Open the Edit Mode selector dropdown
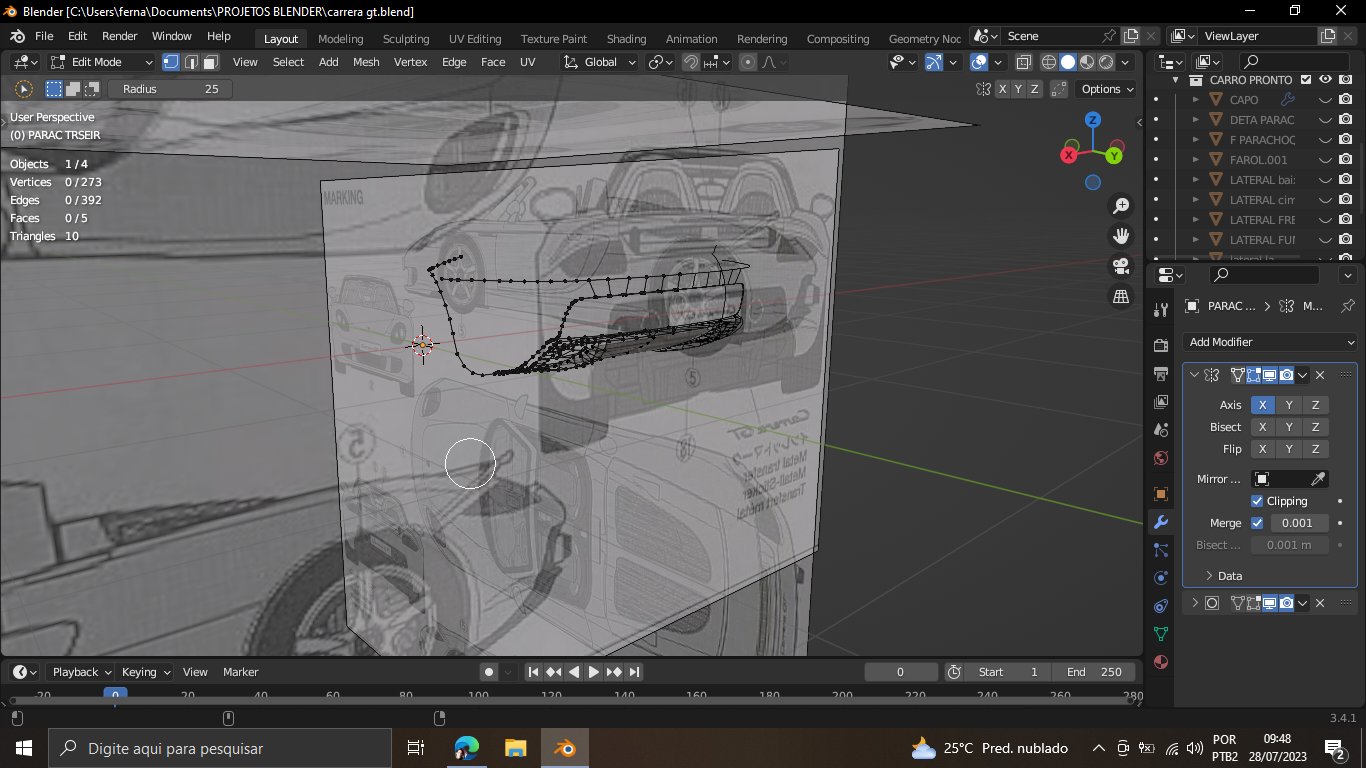 (x=102, y=62)
